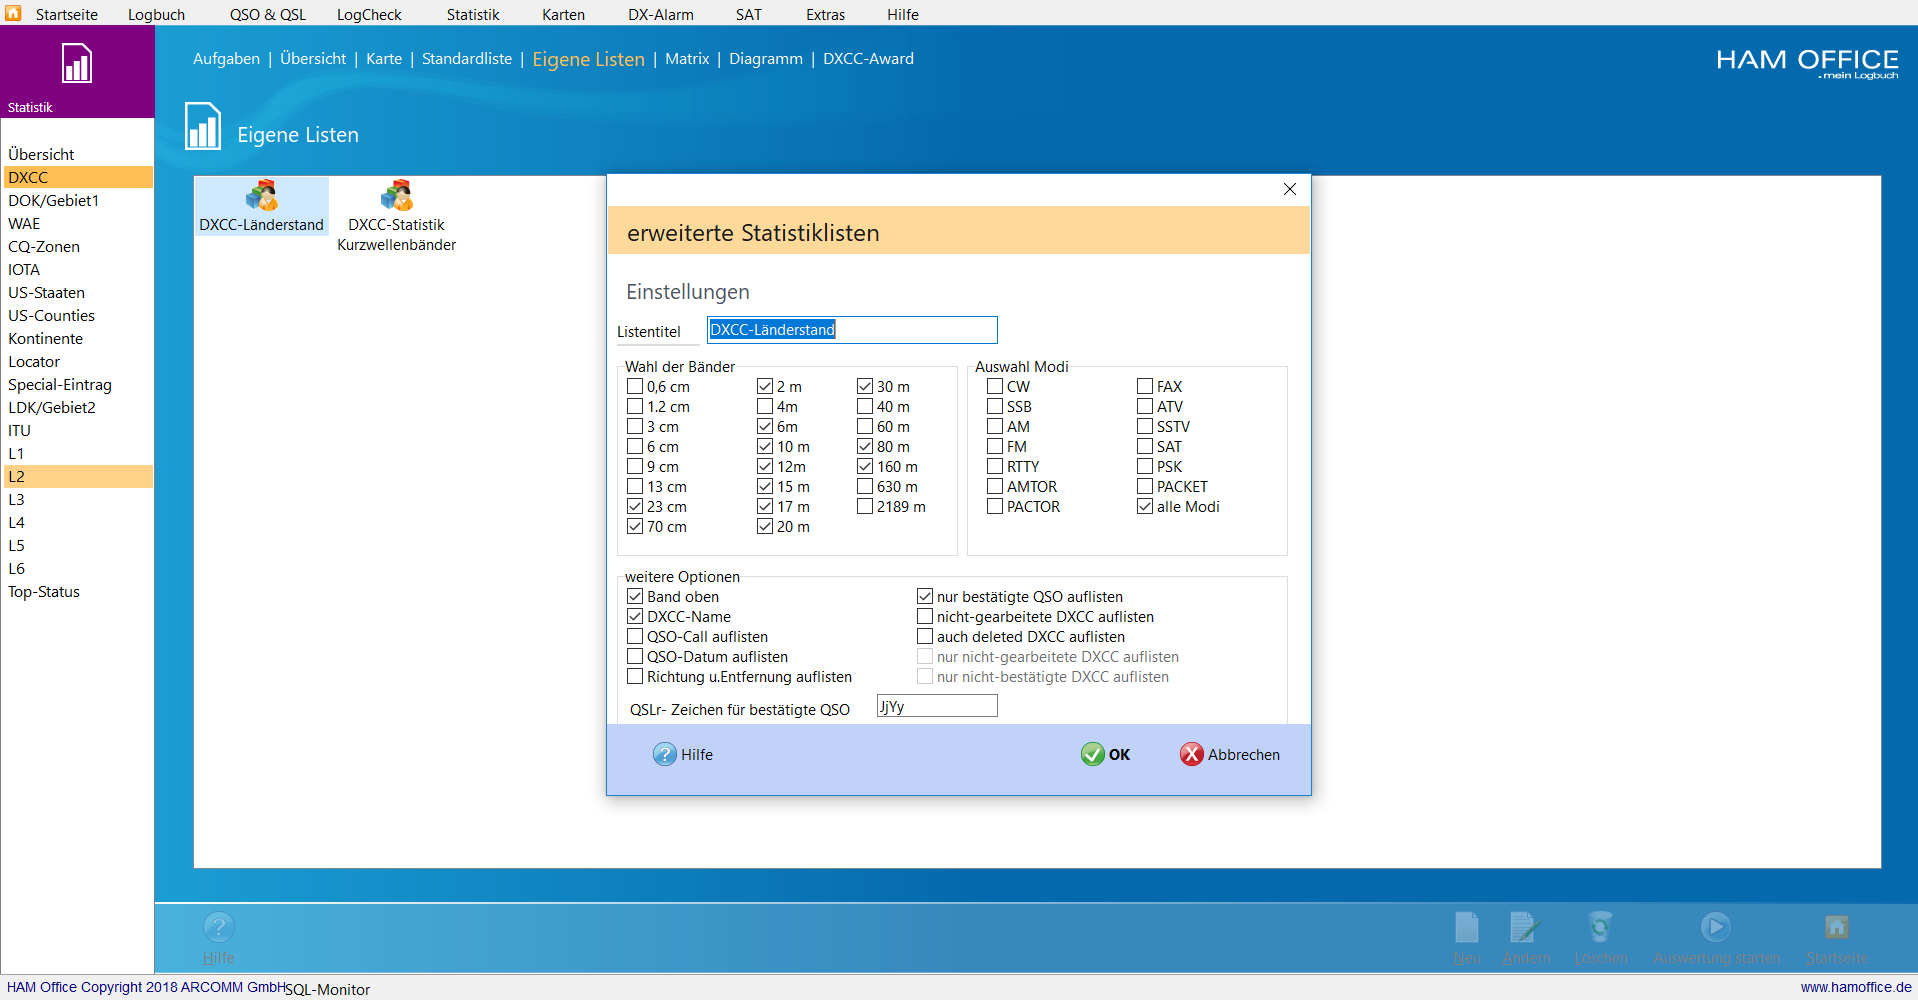Click the home icon left of Startseite
Image resolution: width=1918 pixels, height=1001 pixels.
(x=13, y=13)
